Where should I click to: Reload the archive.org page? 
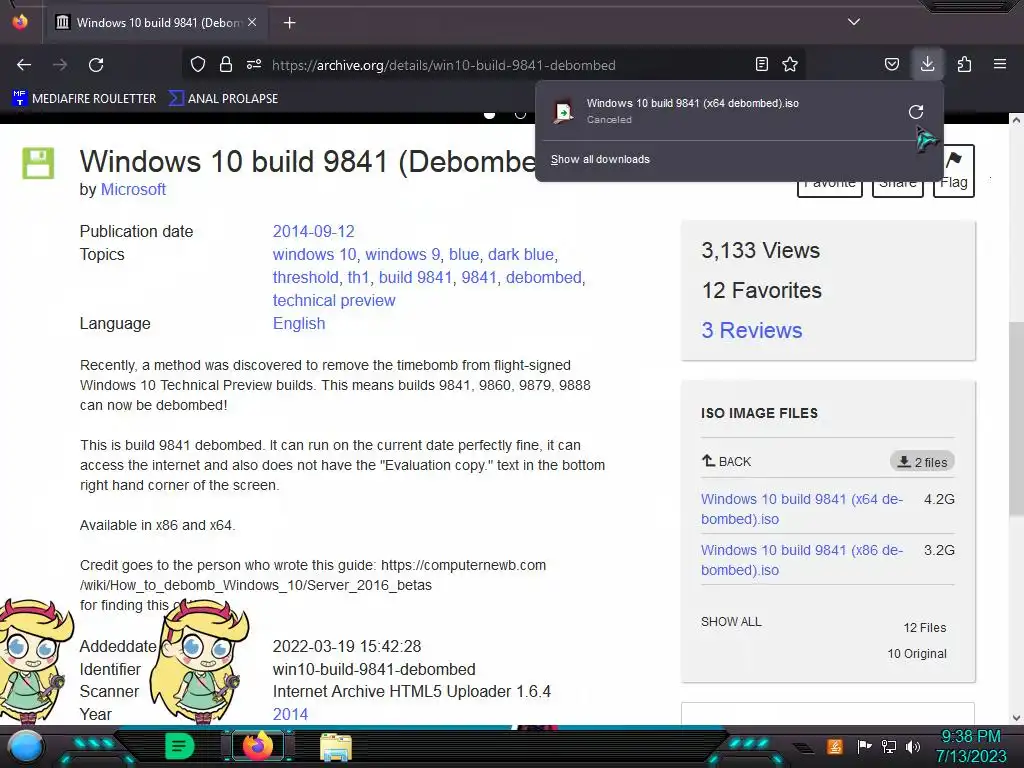[96, 65]
